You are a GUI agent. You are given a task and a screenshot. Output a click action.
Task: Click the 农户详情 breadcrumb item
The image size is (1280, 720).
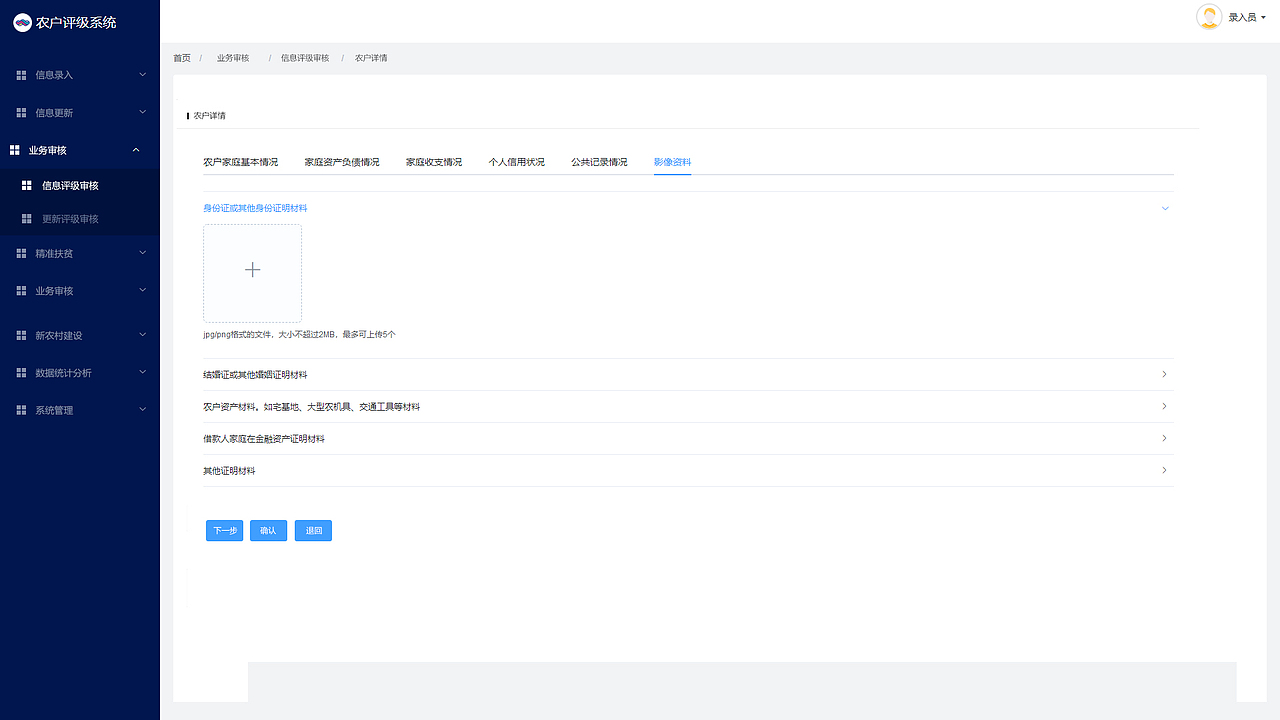[371, 58]
